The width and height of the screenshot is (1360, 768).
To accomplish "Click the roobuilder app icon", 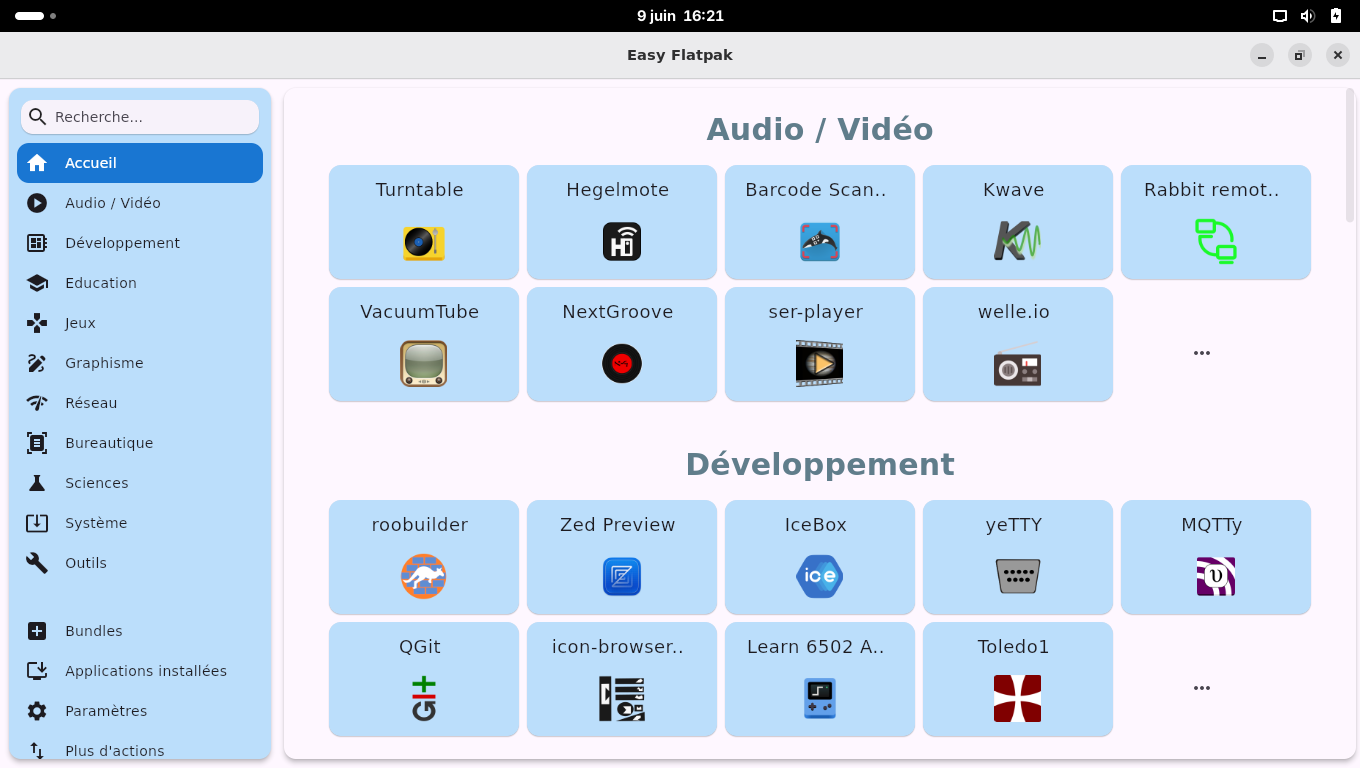I will pos(424,576).
